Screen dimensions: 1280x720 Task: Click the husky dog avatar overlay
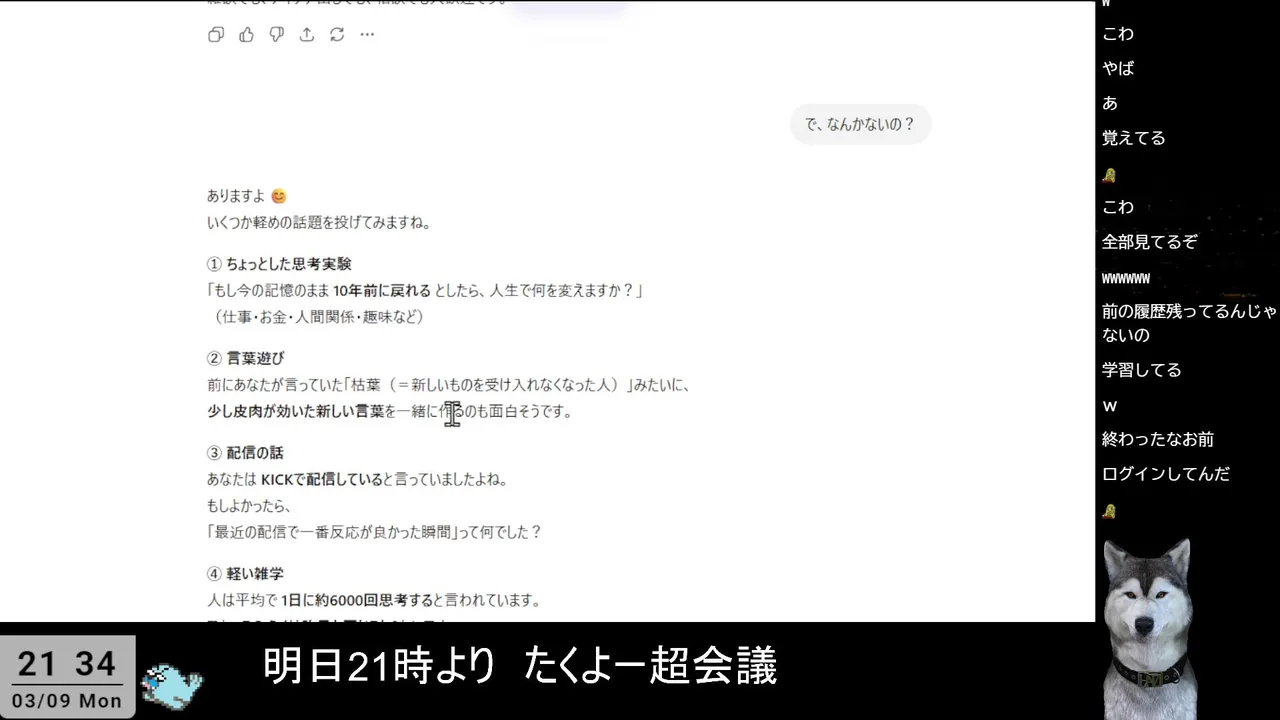pyautogui.click(x=1147, y=628)
